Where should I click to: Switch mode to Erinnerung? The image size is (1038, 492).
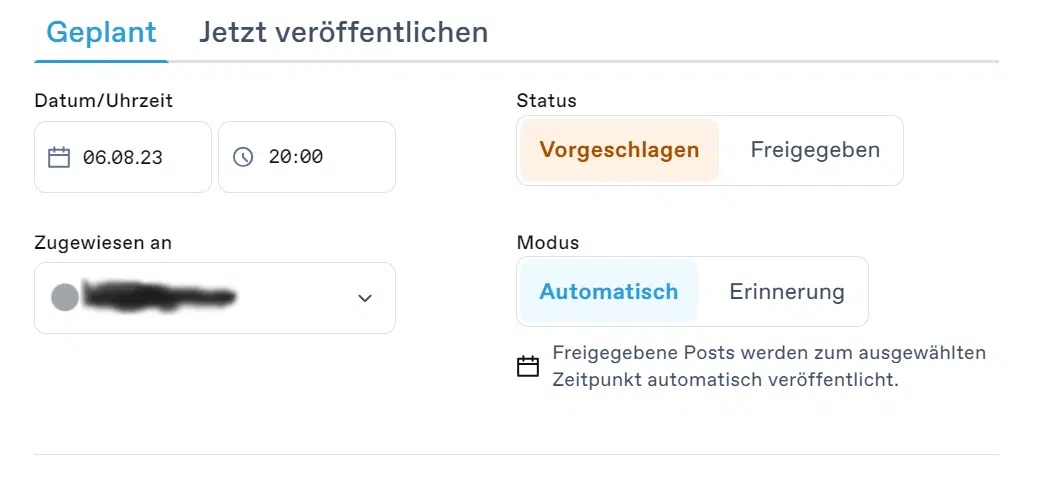coord(787,292)
